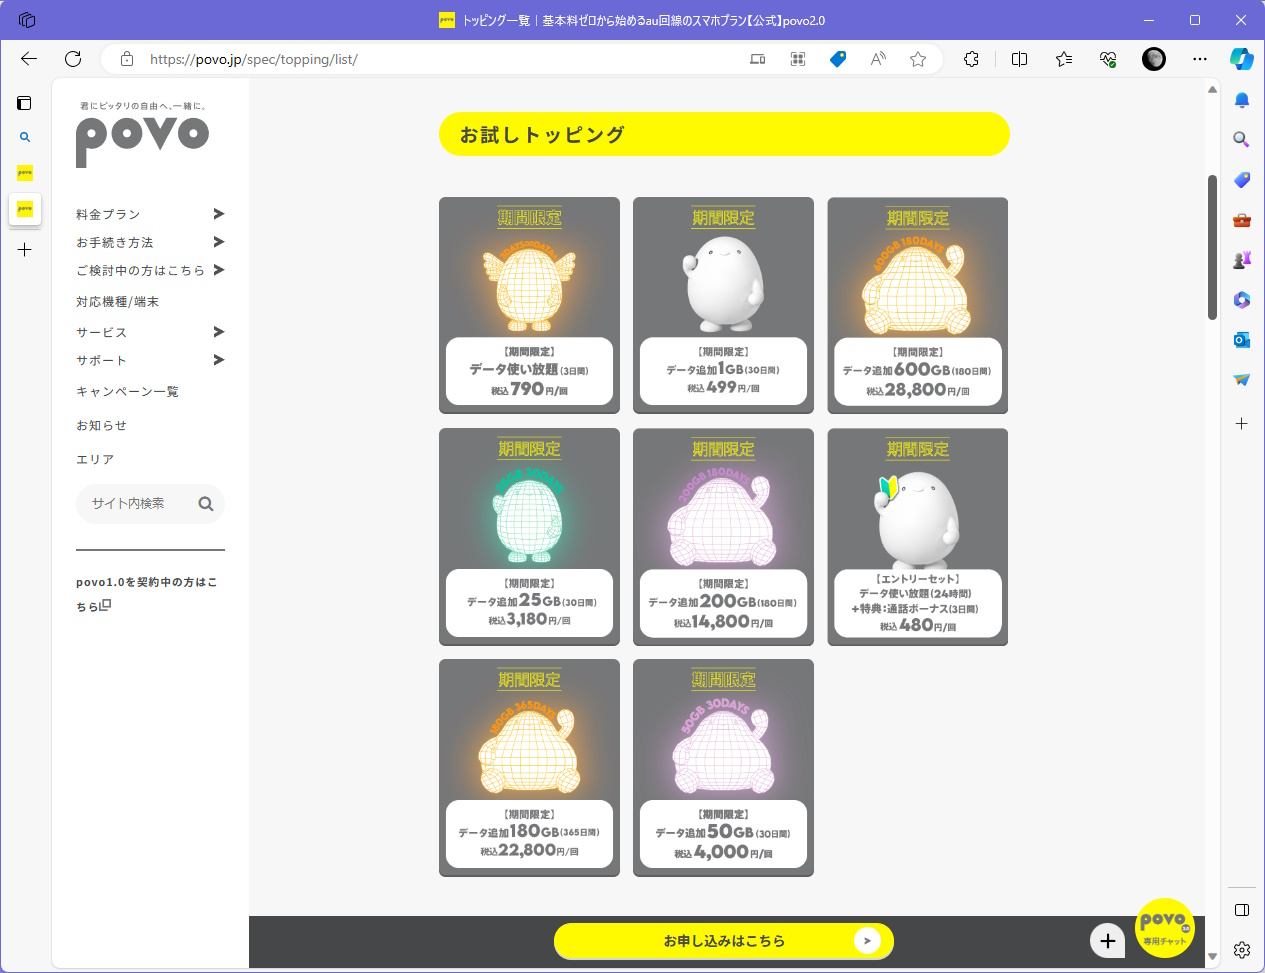Click the Outlook icon in Edge sidebar
The height and width of the screenshot is (973, 1265).
1241,340
